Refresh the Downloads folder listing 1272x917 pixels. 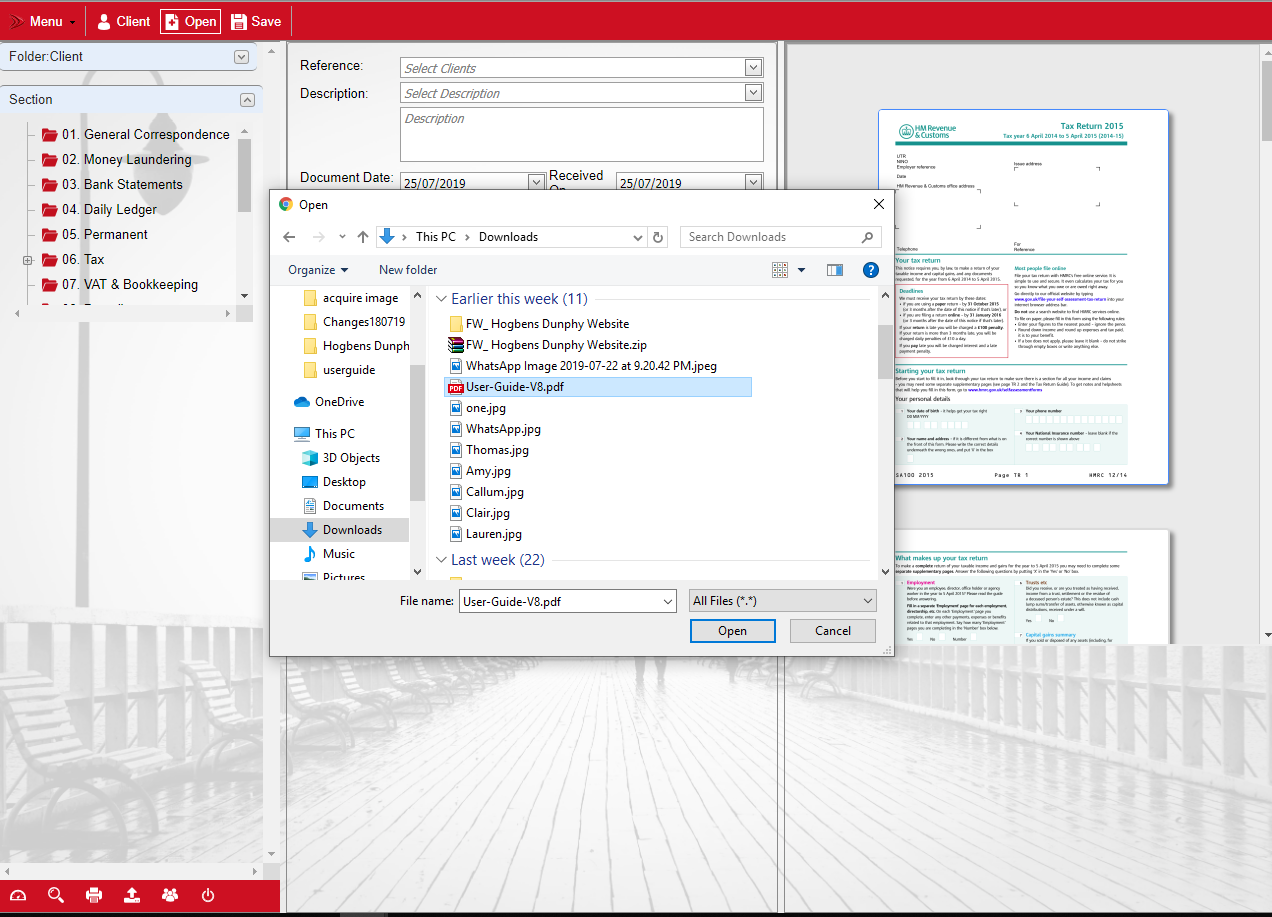(x=658, y=237)
